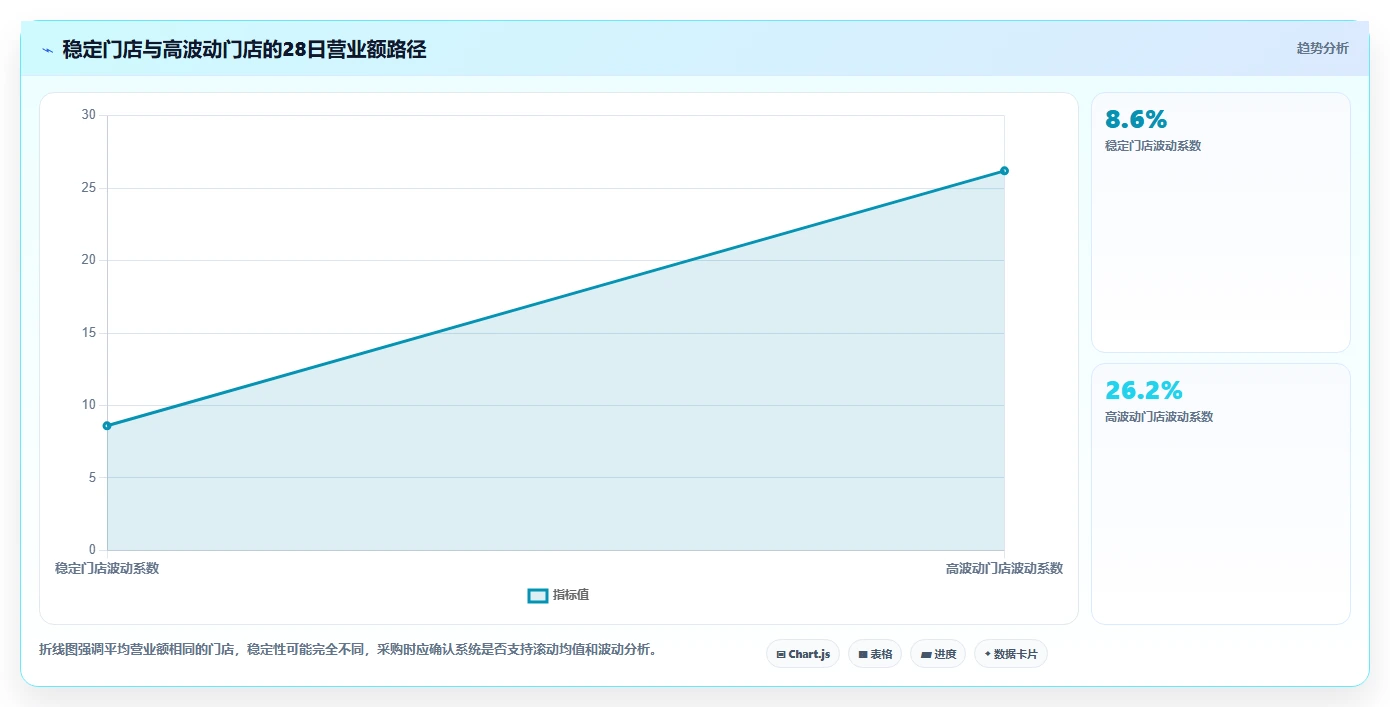The image size is (1390, 707).
Task: Select the Chart.js tag
Action: 803,654
